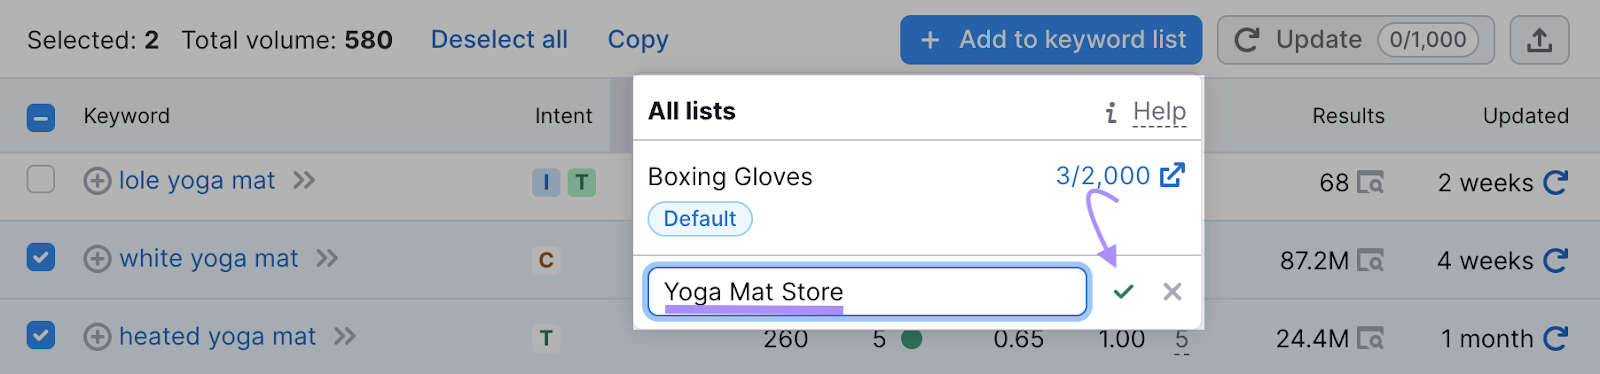Check the lole yoga mat checkbox
Viewport: 1600px width, 374px height.
coord(41,180)
